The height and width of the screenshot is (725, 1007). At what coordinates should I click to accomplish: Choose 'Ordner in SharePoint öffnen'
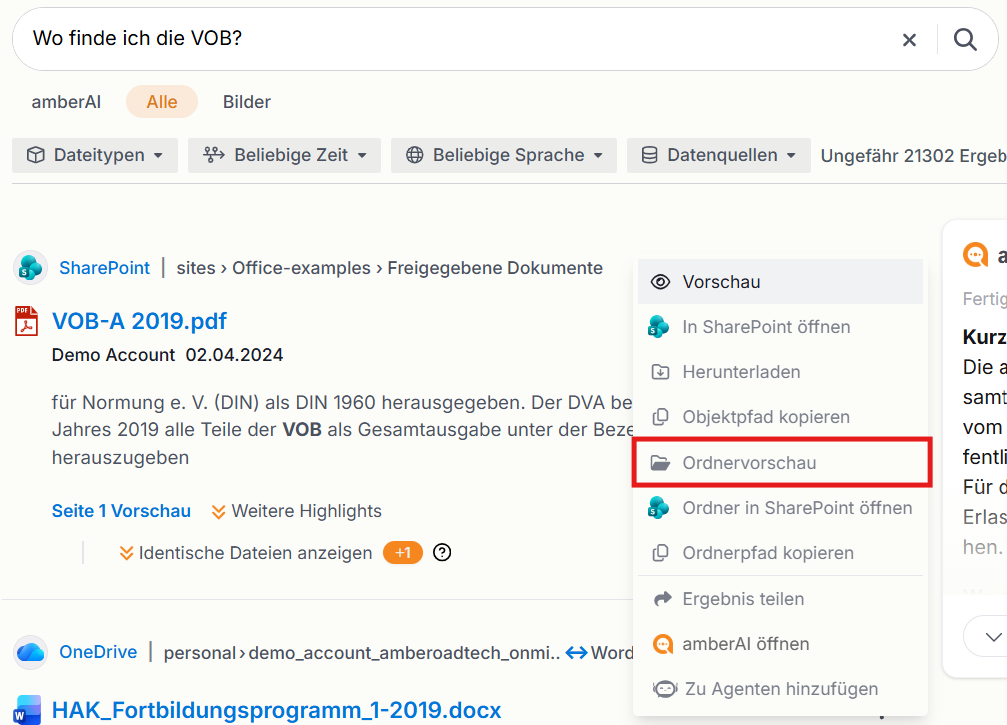coord(780,508)
